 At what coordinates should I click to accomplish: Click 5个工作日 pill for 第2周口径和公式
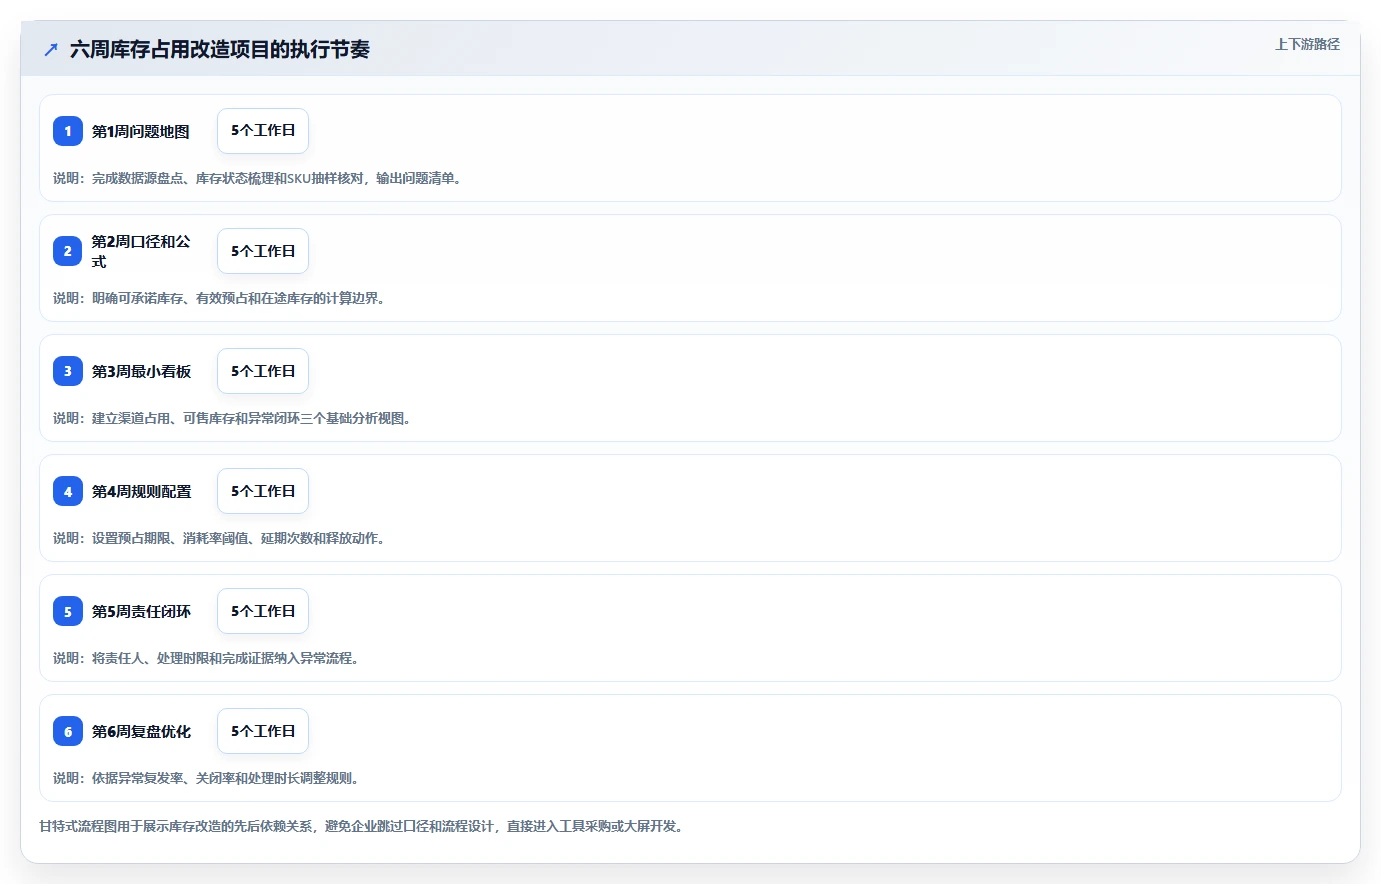[263, 251]
